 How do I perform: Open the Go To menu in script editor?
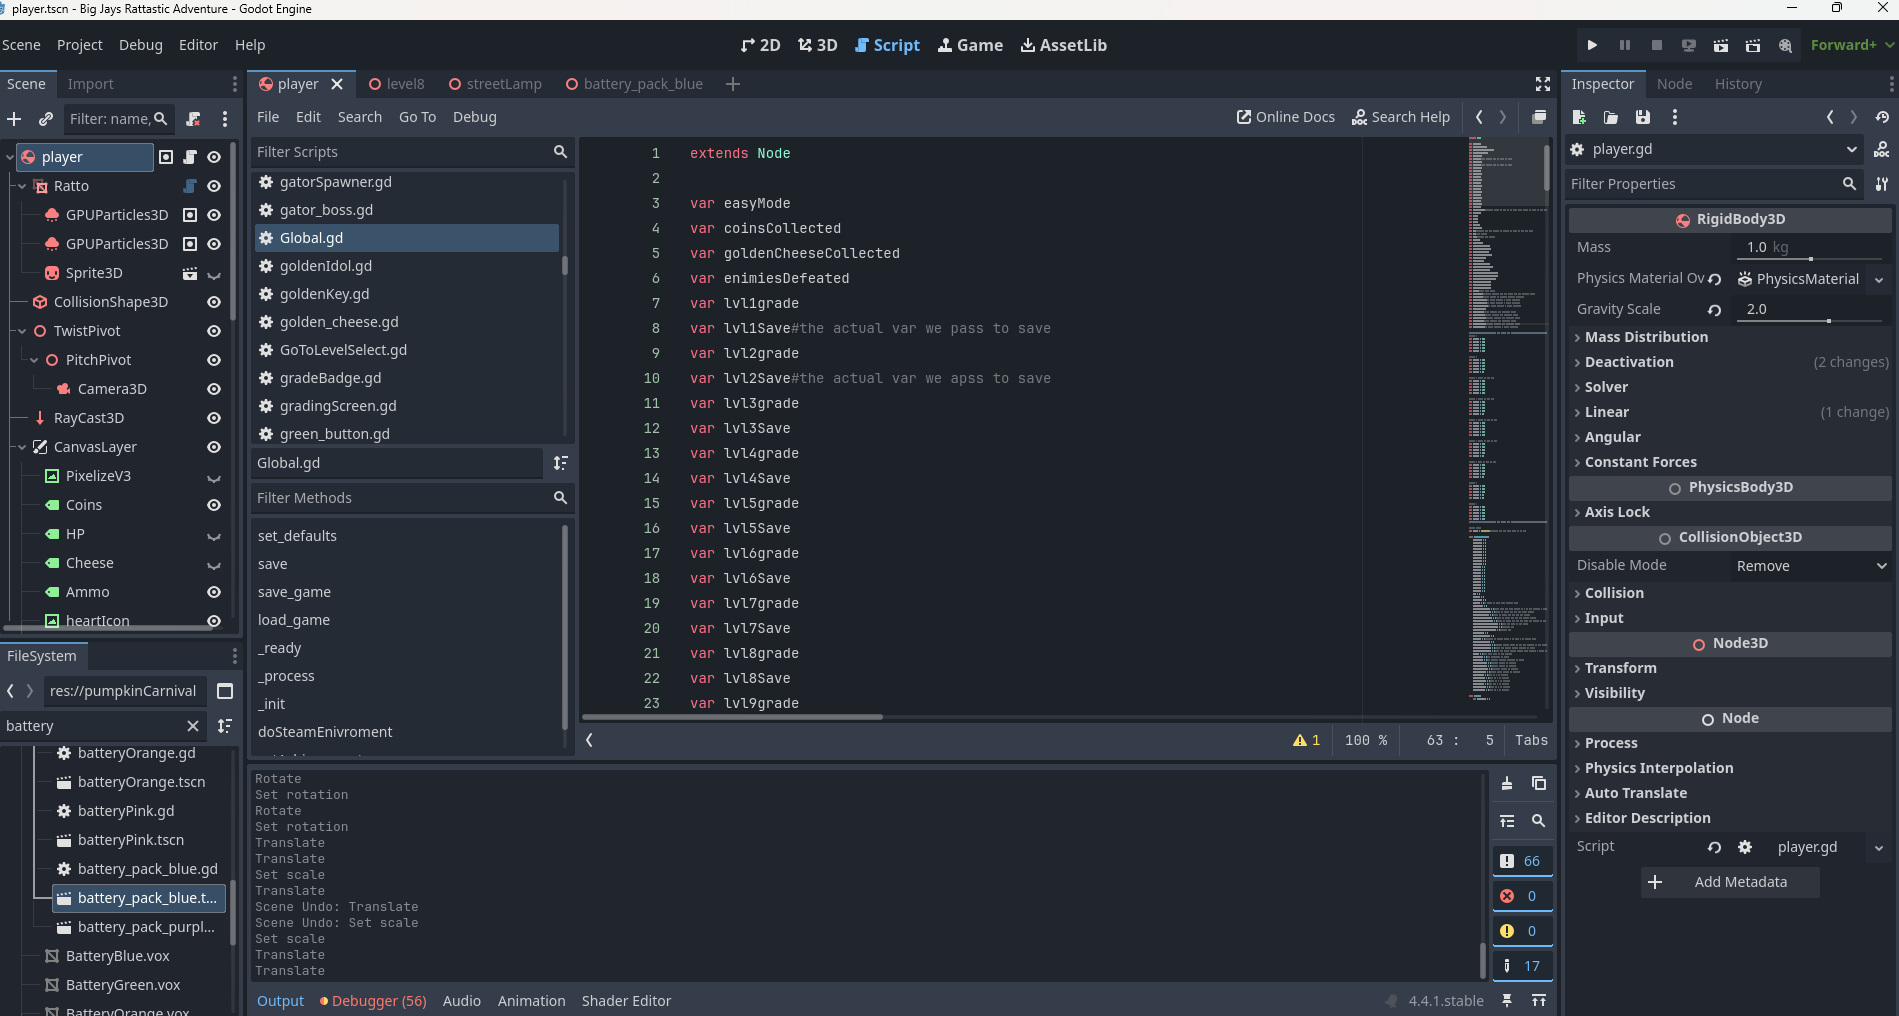tap(417, 117)
